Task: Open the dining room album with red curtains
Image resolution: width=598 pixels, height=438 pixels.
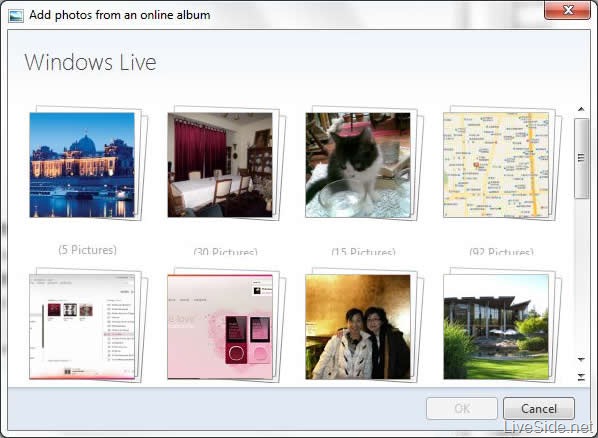Action: [220, 165]
